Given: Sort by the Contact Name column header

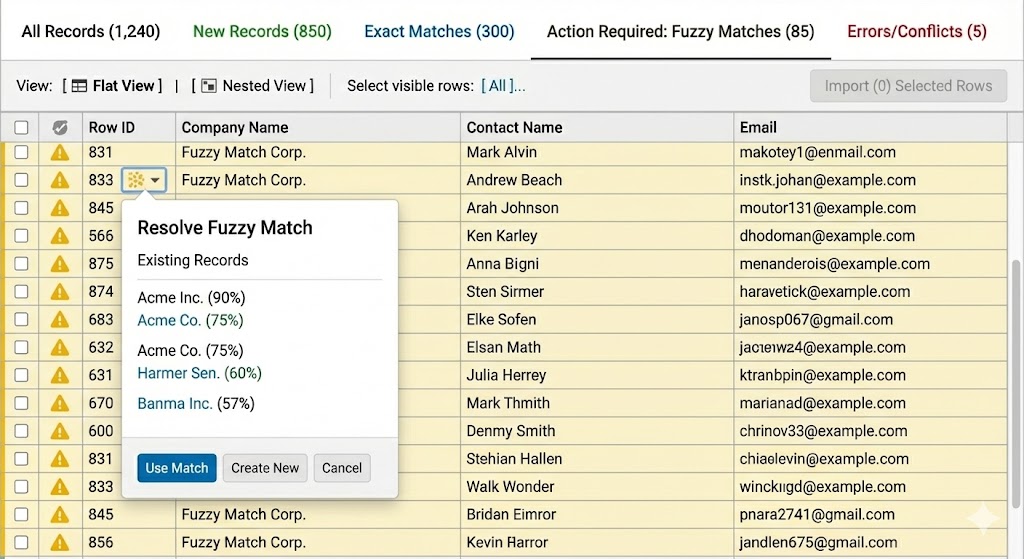Looking at the screenshot, I should point(514,128).
